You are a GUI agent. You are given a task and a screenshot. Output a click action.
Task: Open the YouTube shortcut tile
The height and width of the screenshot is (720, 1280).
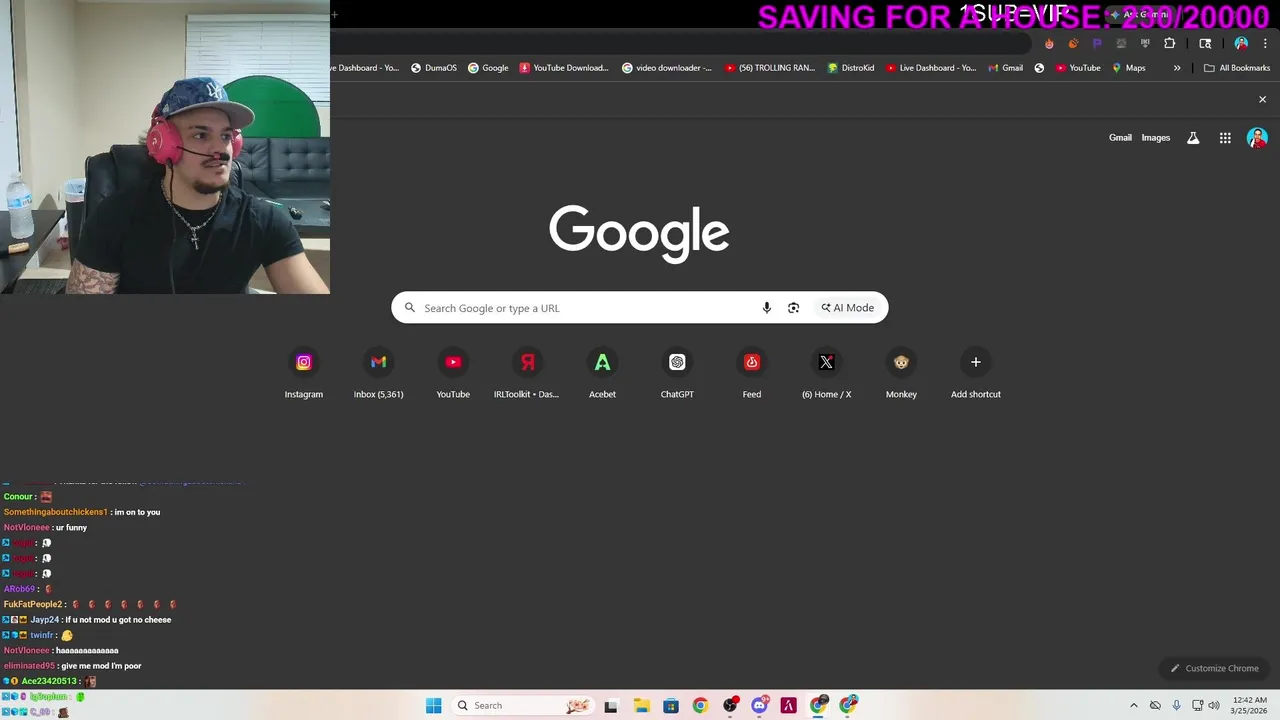point(453,374)
